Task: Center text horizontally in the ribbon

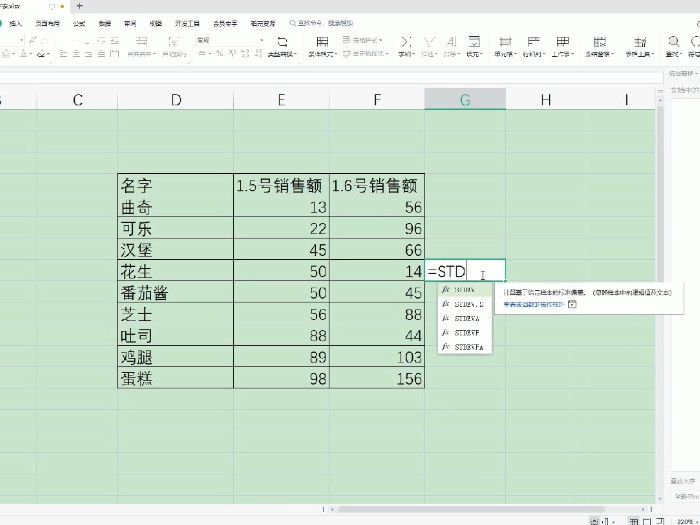Action: pos(76,54)
